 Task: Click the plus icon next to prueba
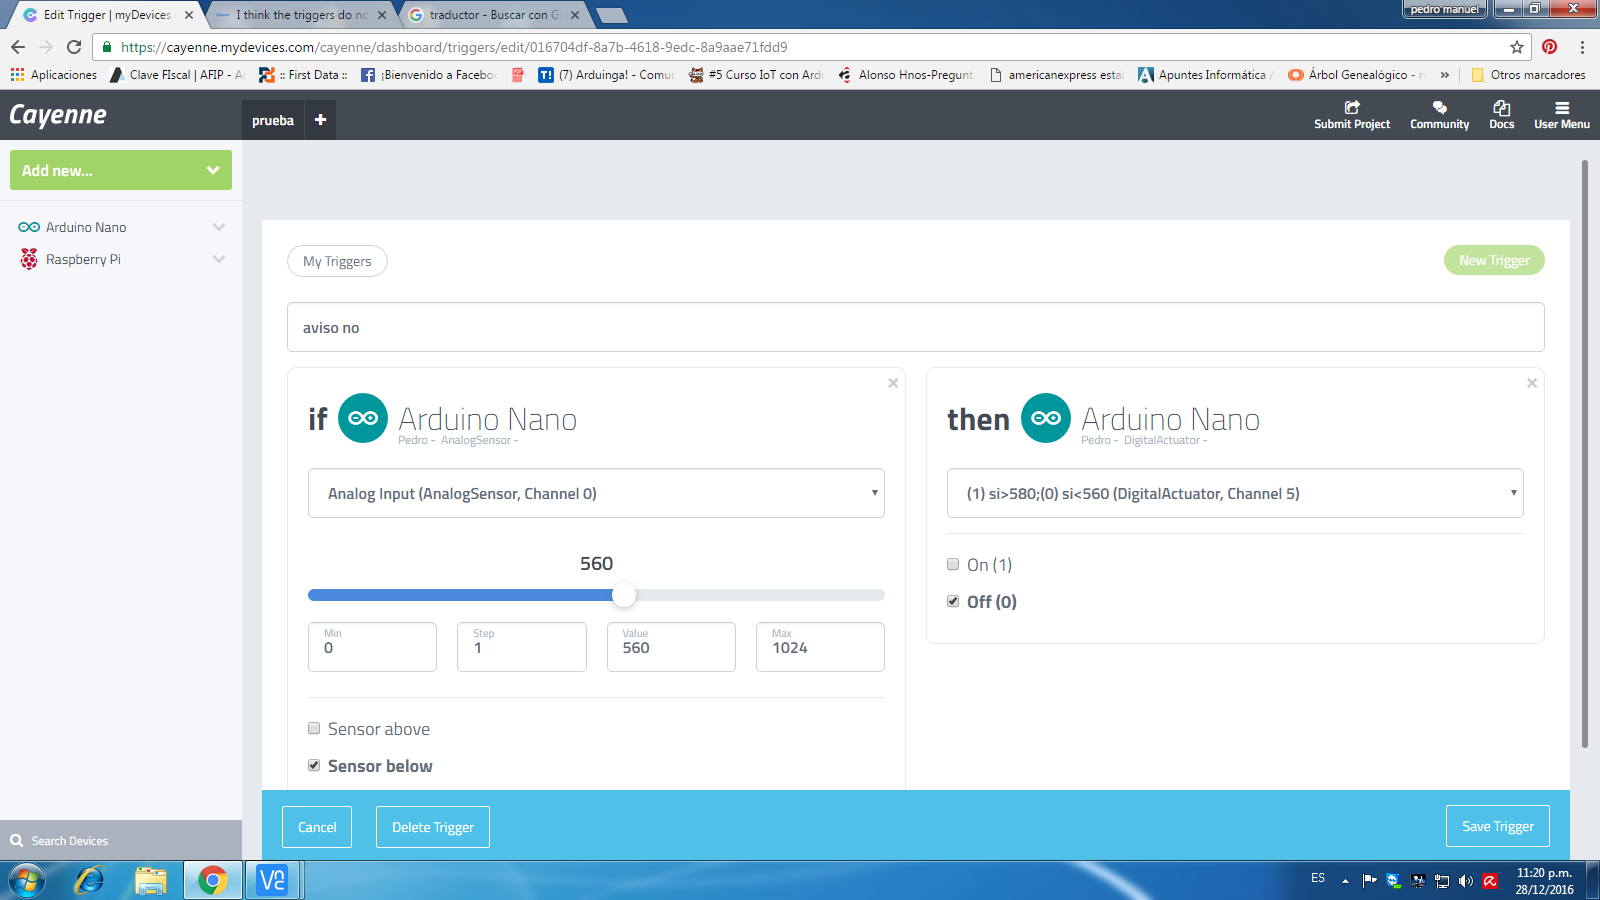(x=321, y=120)
